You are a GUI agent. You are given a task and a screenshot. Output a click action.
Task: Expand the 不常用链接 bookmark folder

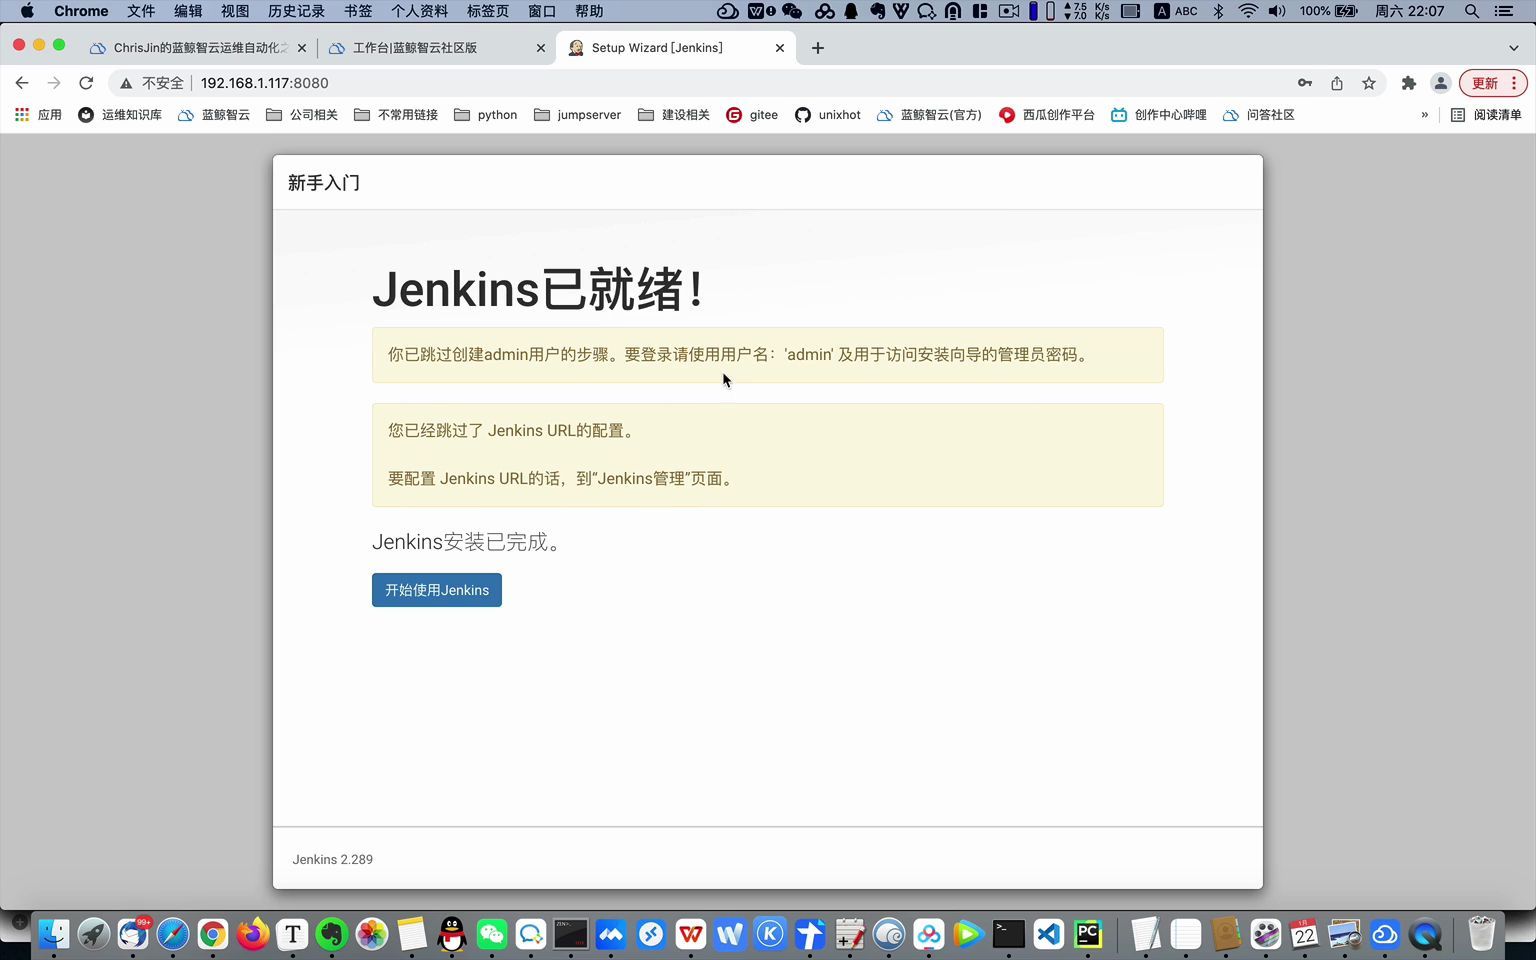click(x=396, y=115)
